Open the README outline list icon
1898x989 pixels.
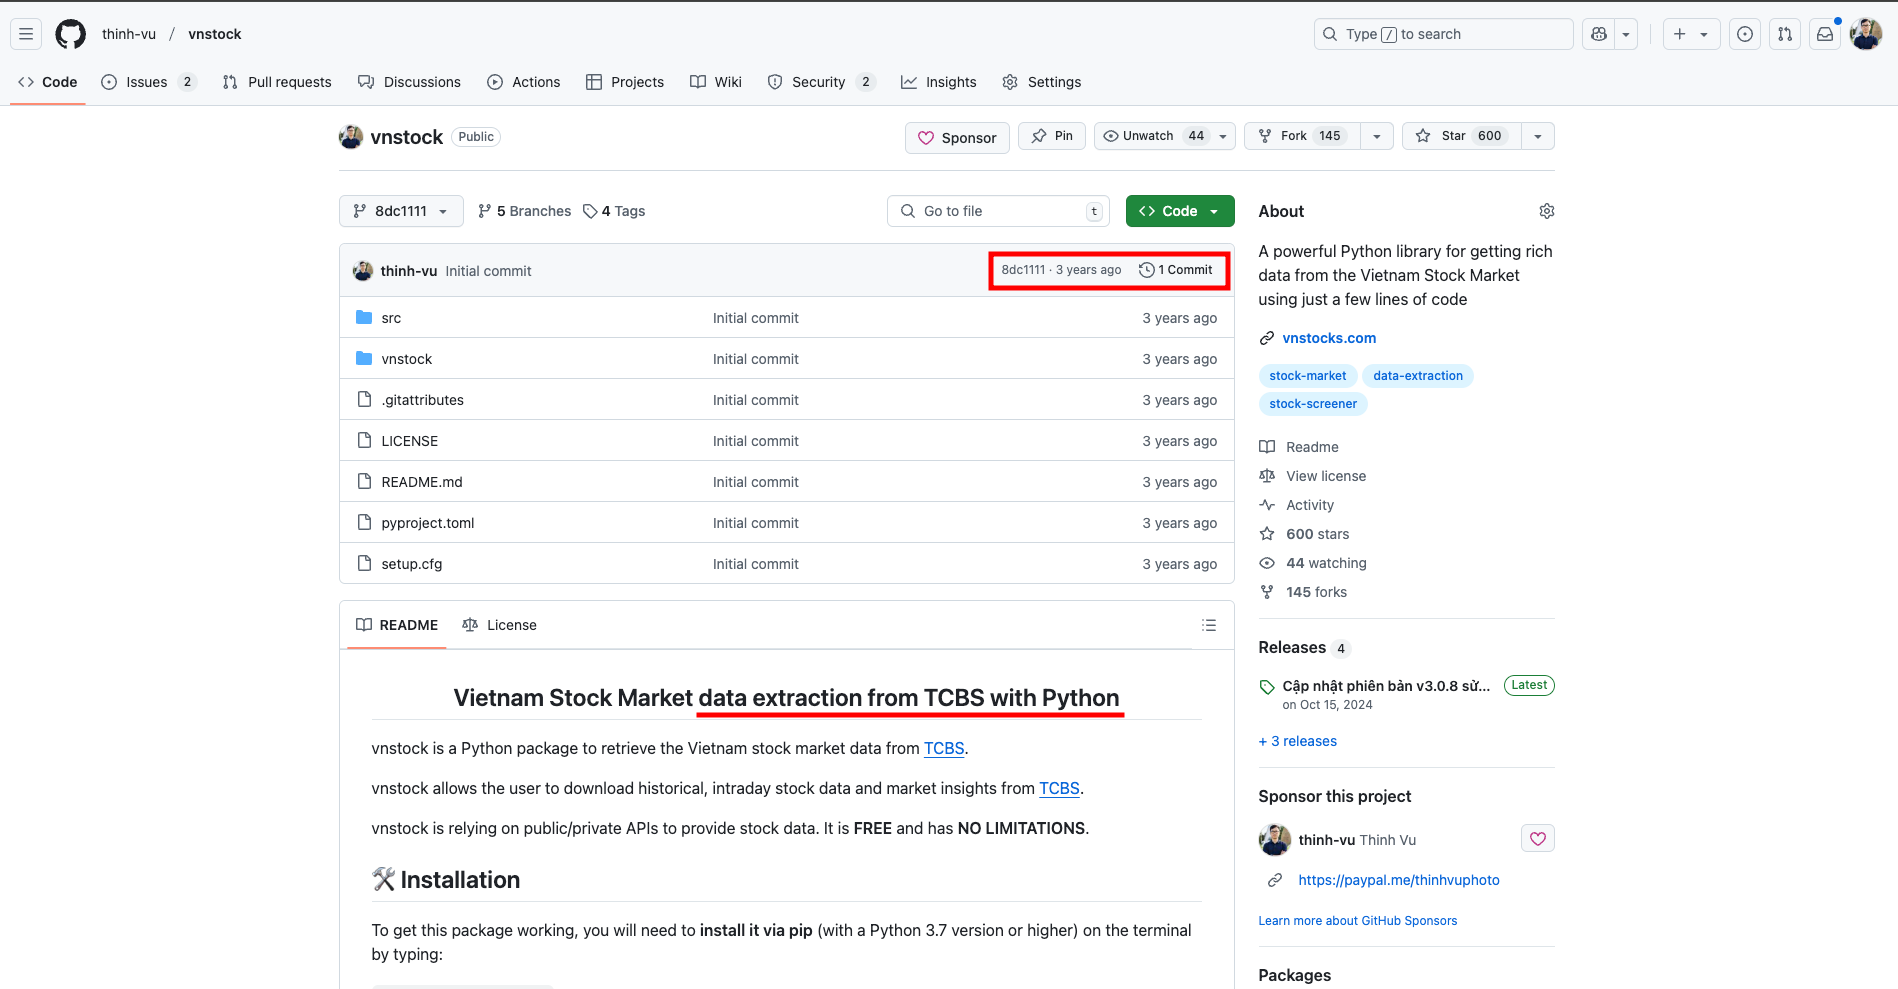tap(1208, 624)
